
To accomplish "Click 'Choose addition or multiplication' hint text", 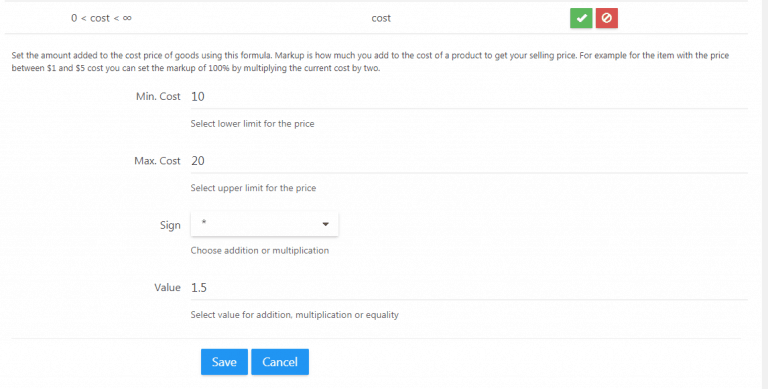I will pyautogui.click(x=260, y=250).
